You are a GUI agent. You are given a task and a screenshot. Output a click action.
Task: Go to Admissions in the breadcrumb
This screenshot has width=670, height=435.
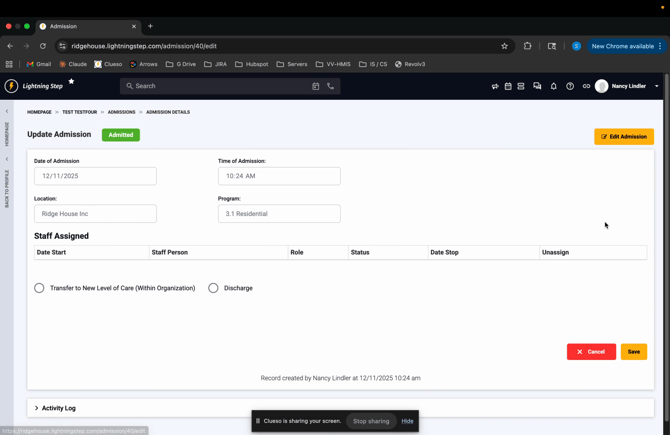(121, 112)
